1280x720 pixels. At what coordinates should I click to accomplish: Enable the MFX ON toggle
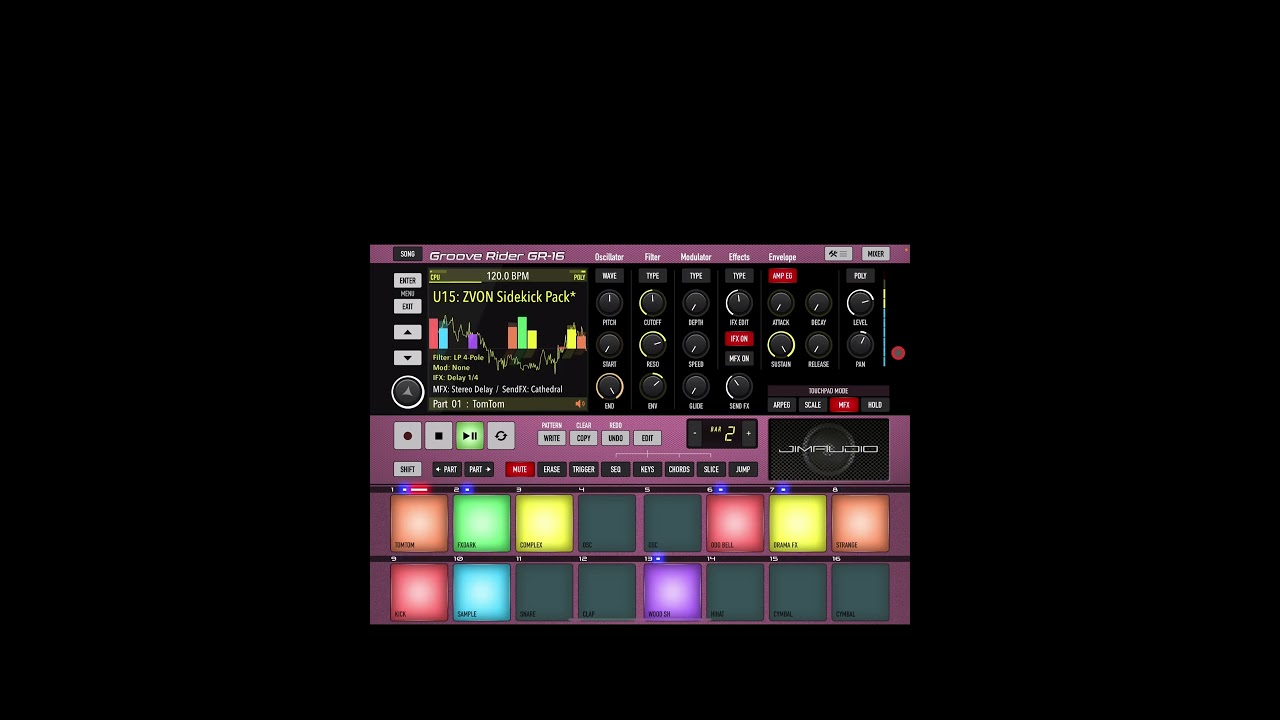click(x=739, y=358)
